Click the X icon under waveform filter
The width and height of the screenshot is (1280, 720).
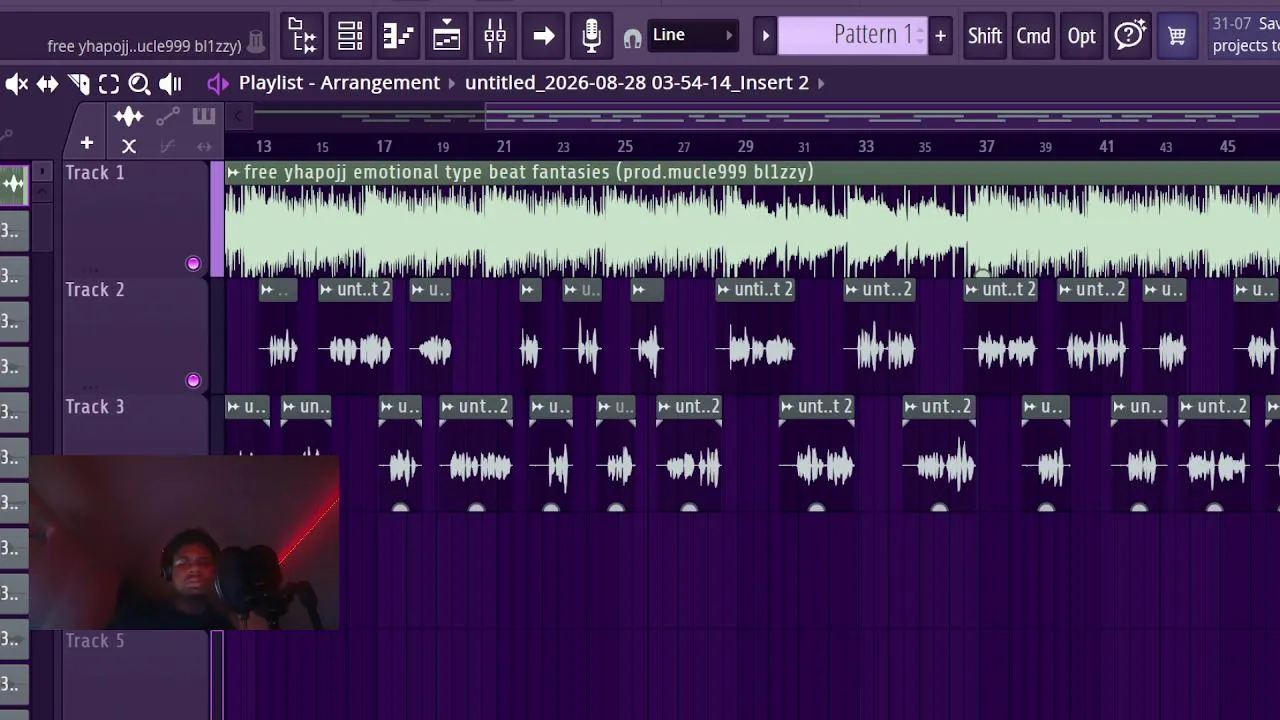click(x=129, y=147)
